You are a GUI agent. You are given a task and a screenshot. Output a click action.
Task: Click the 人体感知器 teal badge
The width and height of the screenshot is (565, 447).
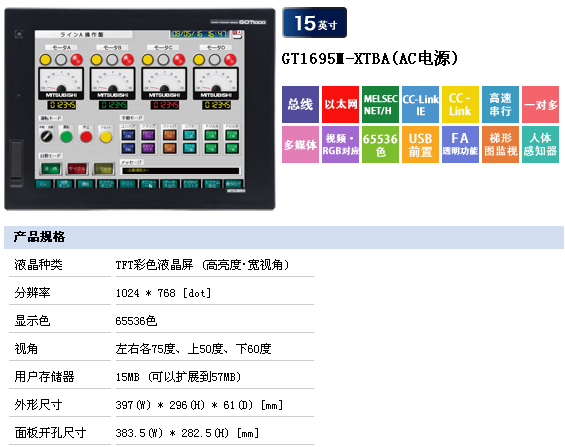click(x=540, y=144)
